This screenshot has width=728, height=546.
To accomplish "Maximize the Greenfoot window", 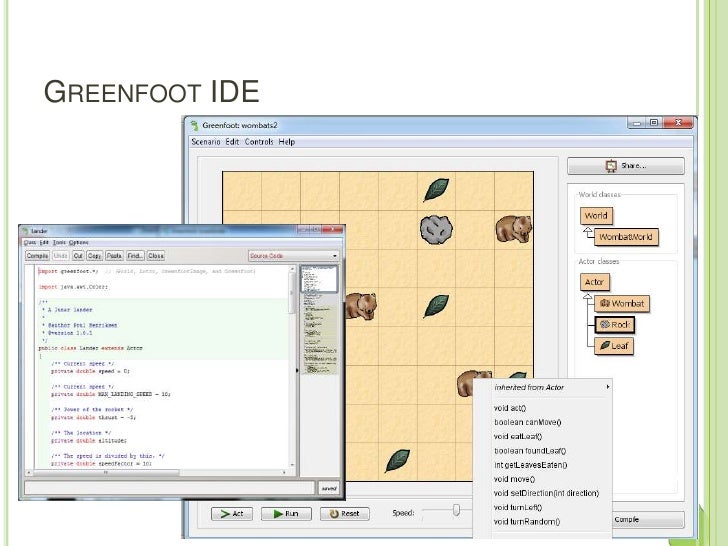I will (654, 123).
